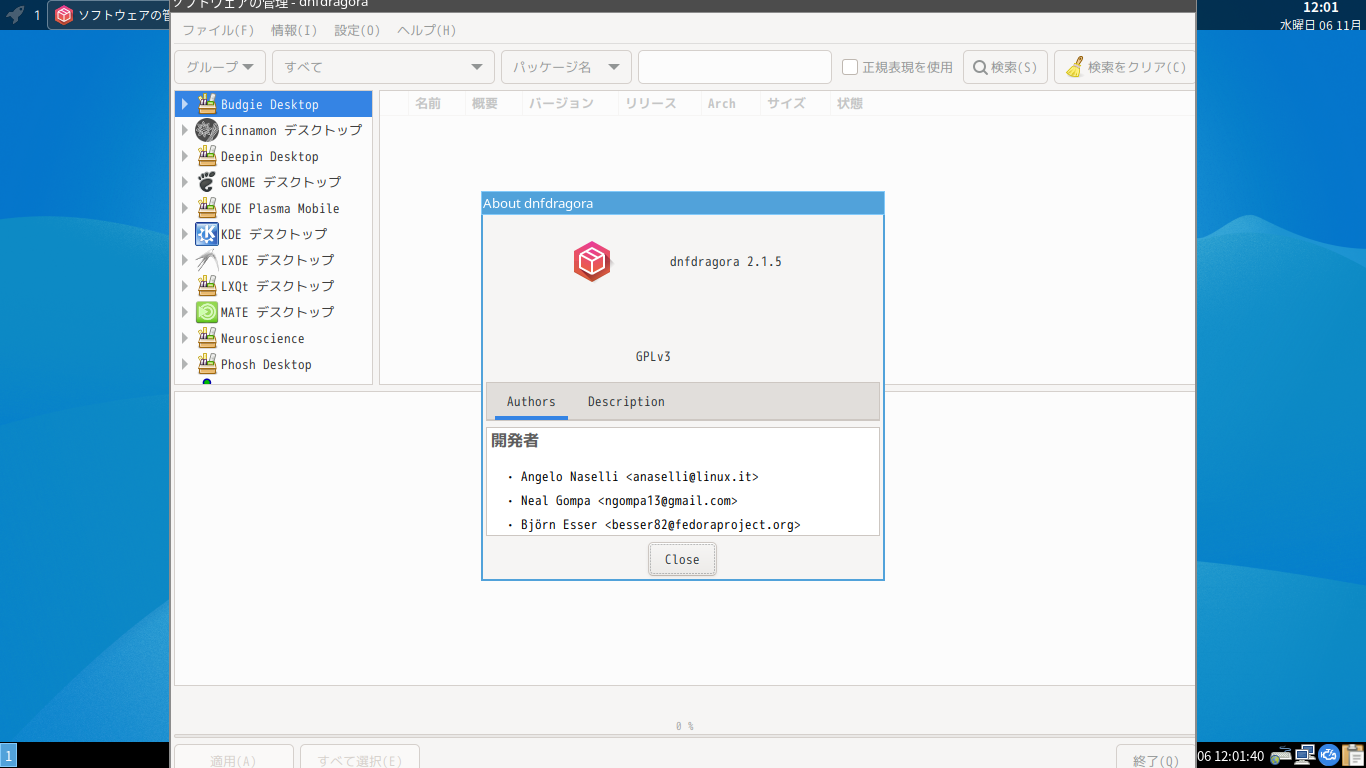1366x768 pixels.
Task: Select the Neuroscience group row
Action: [x=274, y=338]
